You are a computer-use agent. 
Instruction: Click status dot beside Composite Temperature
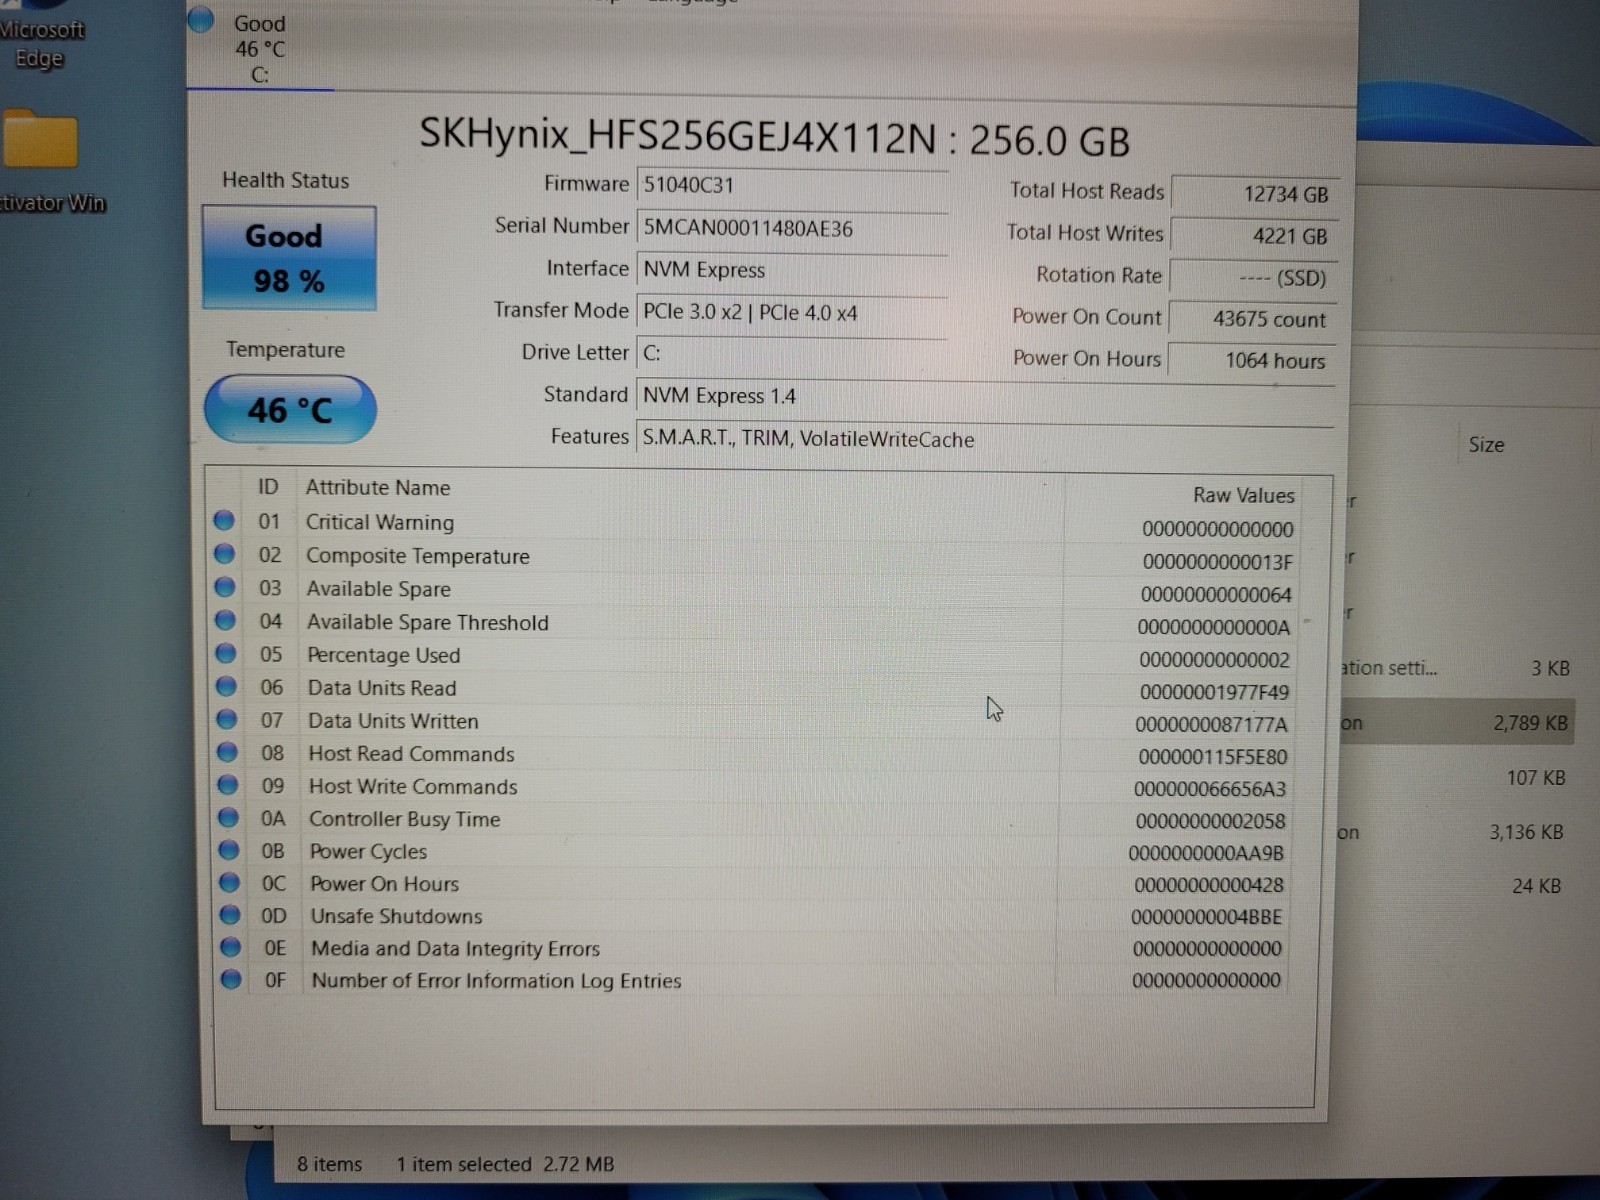tap(224, 553)
